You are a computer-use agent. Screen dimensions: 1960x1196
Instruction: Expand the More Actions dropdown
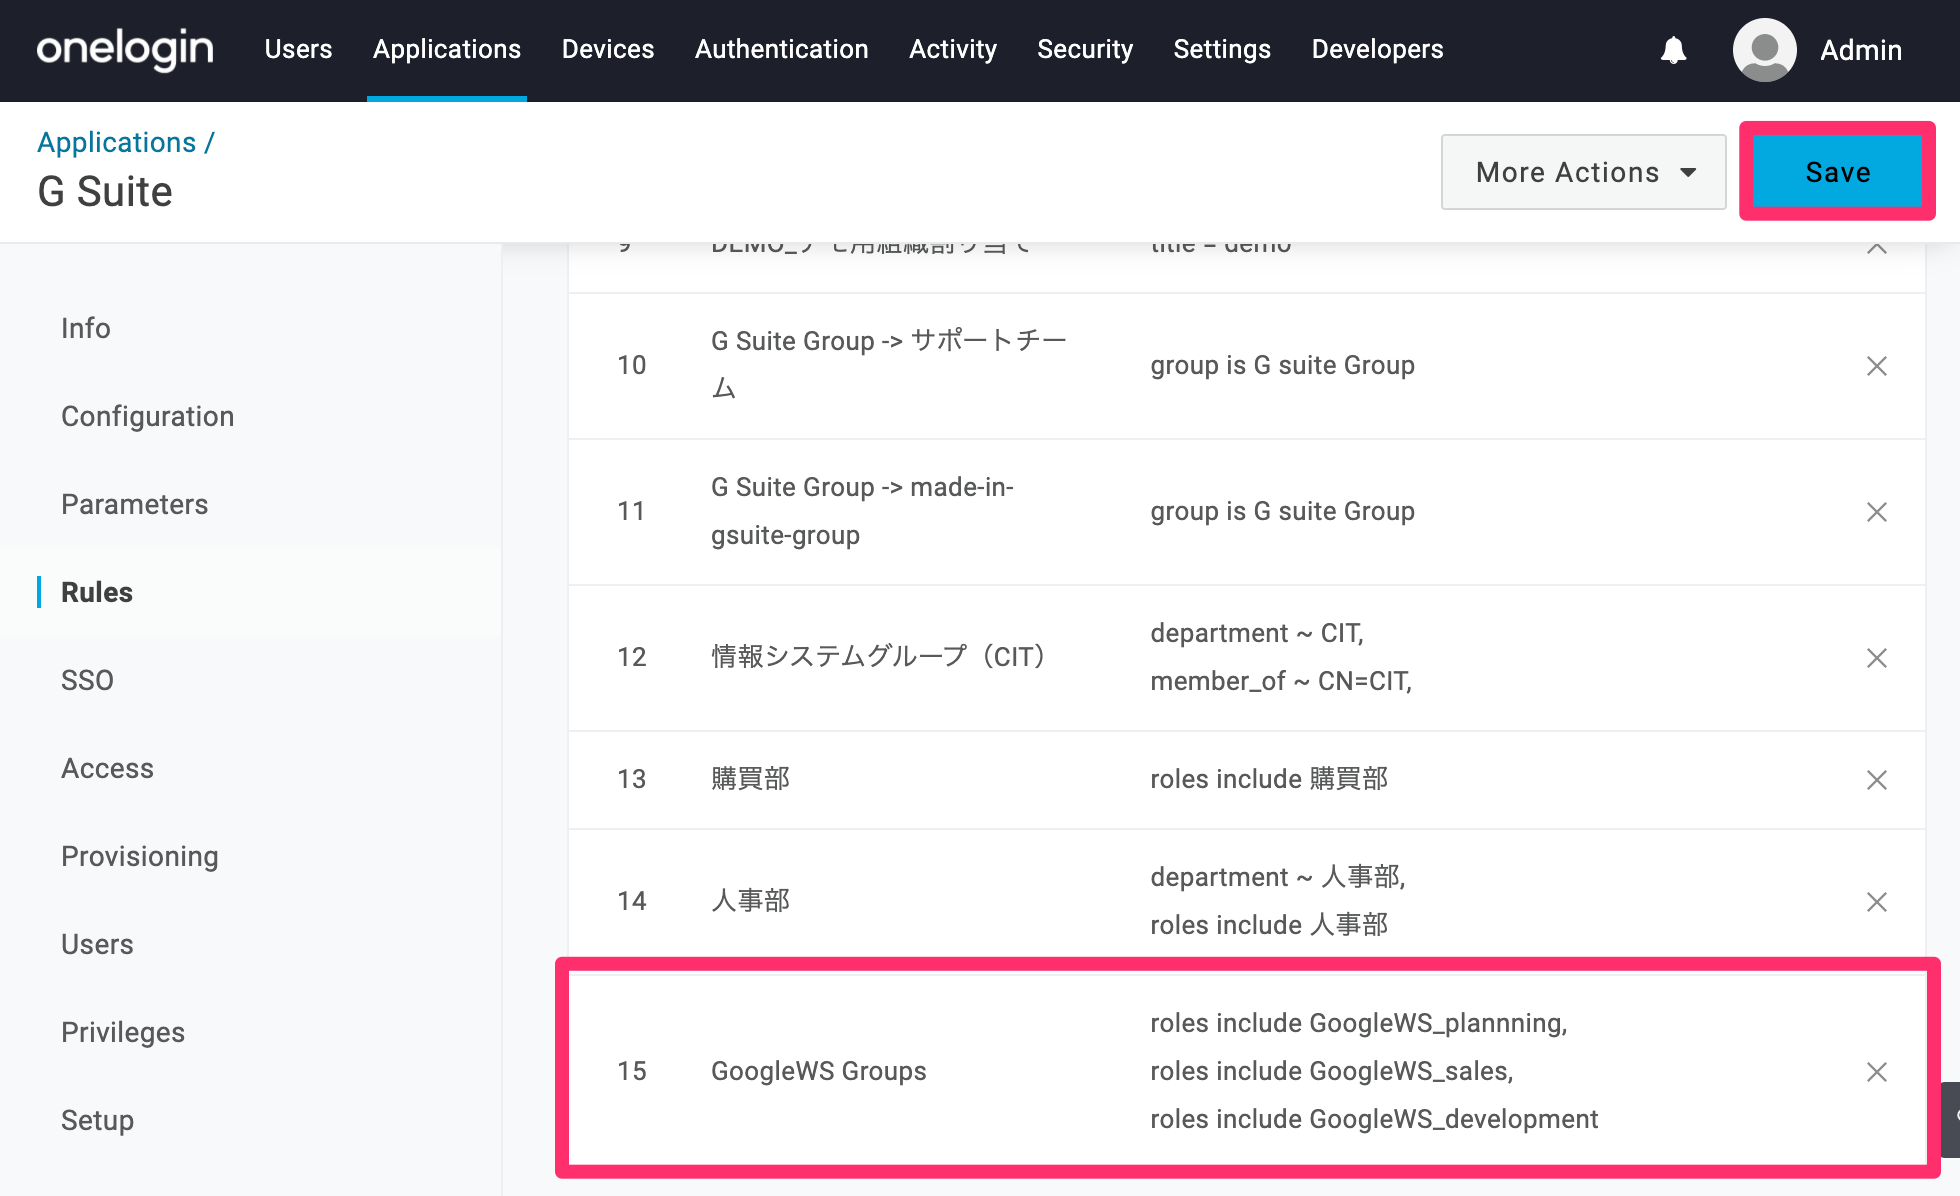click(x=1583, y=172)
